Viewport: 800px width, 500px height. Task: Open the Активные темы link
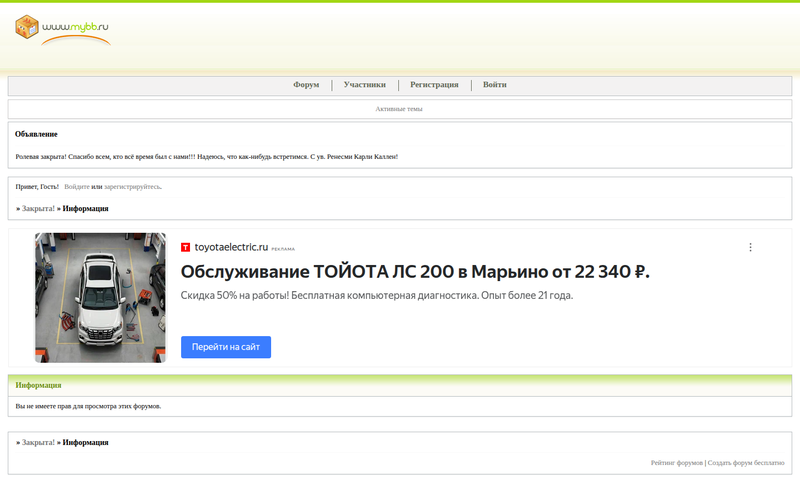coord(399,108)
